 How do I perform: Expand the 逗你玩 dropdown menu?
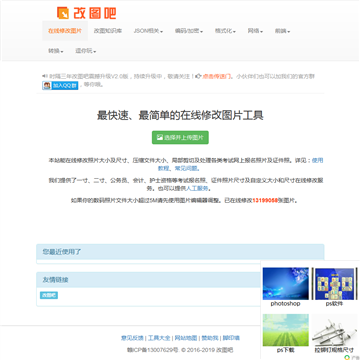86,51
